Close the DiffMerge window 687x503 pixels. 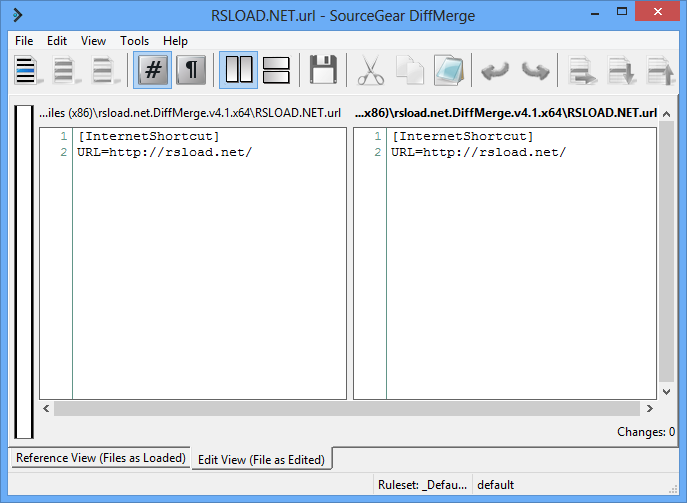(657, 12)
